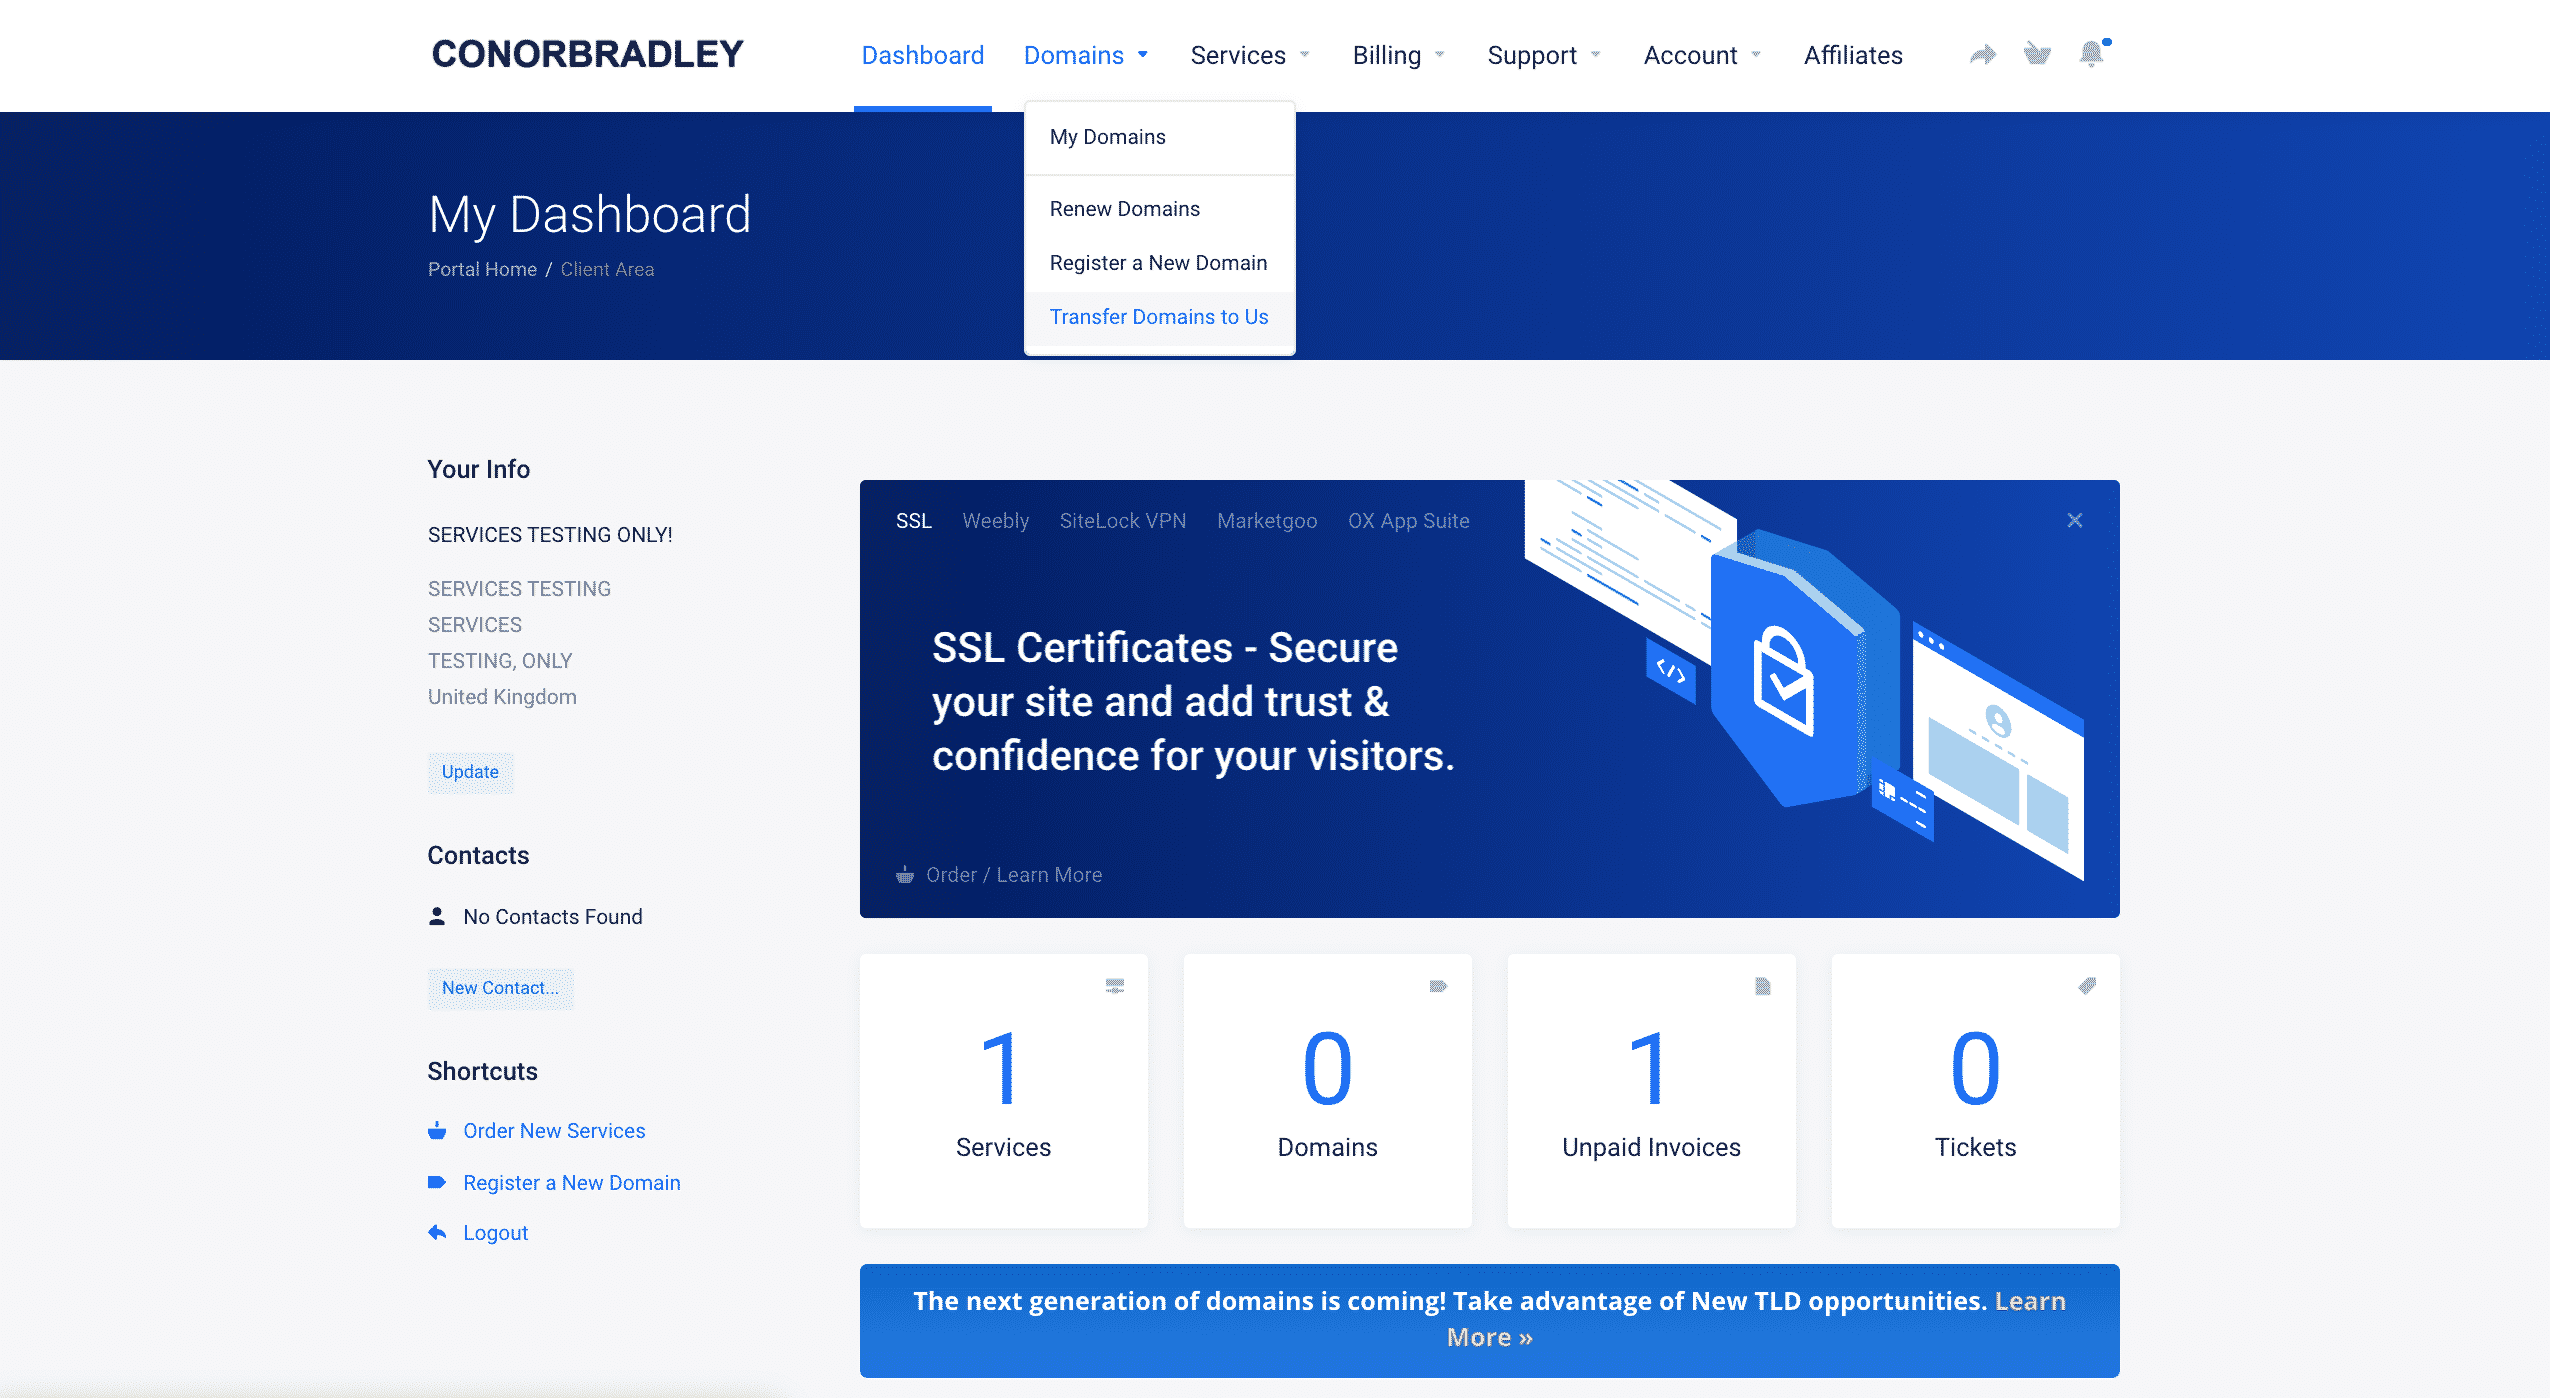Choose Register a New Domain in dropdown
Image resolution: width=2550 pixels, height=1398 pixels.
point(1160,263)
